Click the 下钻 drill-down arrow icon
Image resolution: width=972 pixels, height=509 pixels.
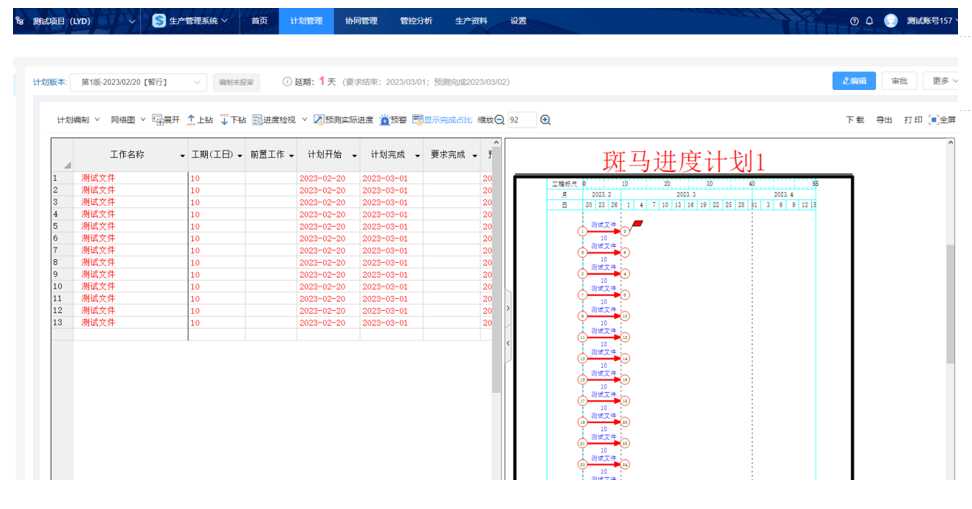225,120
